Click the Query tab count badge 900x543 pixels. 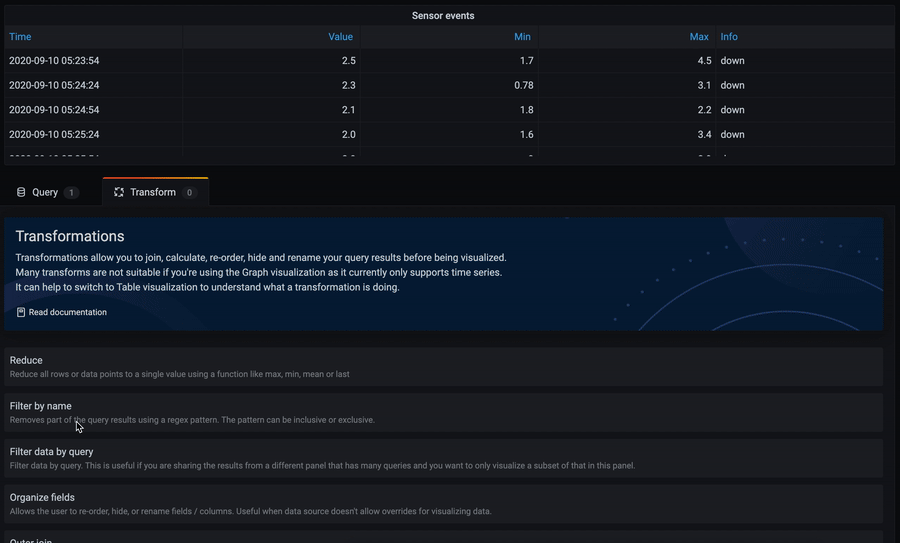point(71,192)
